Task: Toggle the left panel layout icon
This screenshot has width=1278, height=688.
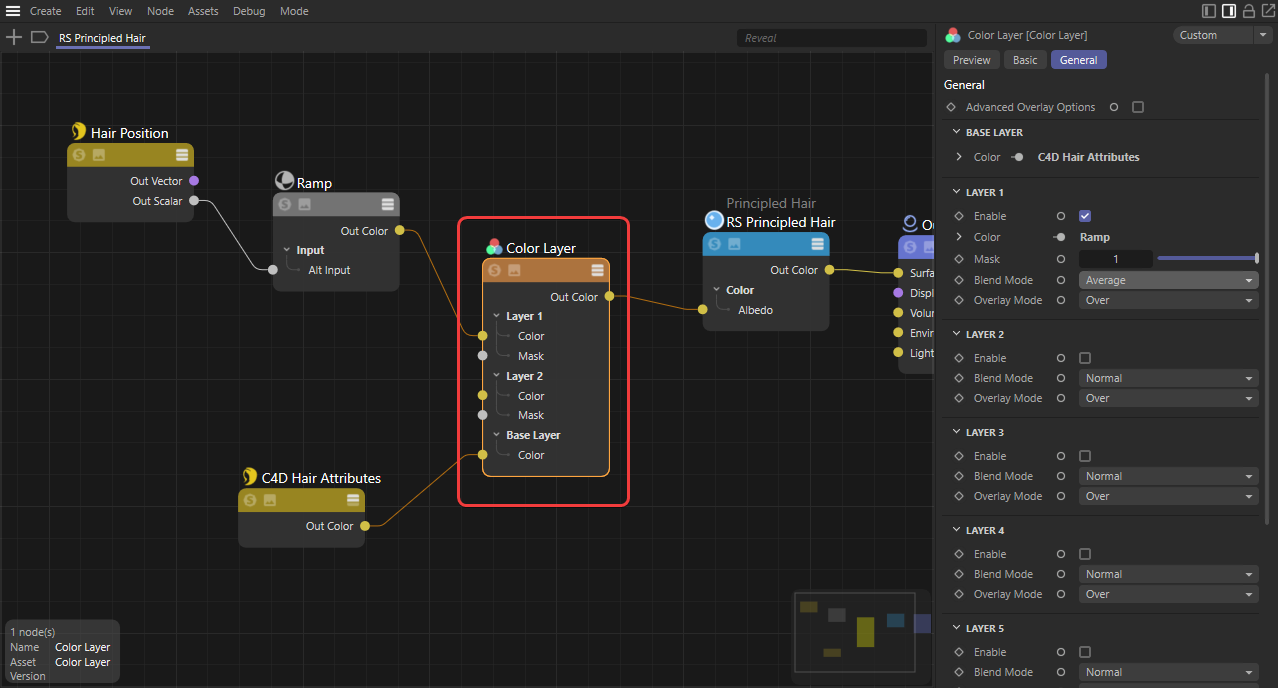Action: point(1209,11)
